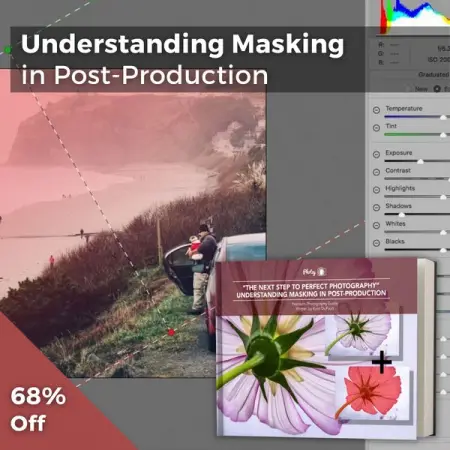Click the B value readout

(x=389, y=62)
